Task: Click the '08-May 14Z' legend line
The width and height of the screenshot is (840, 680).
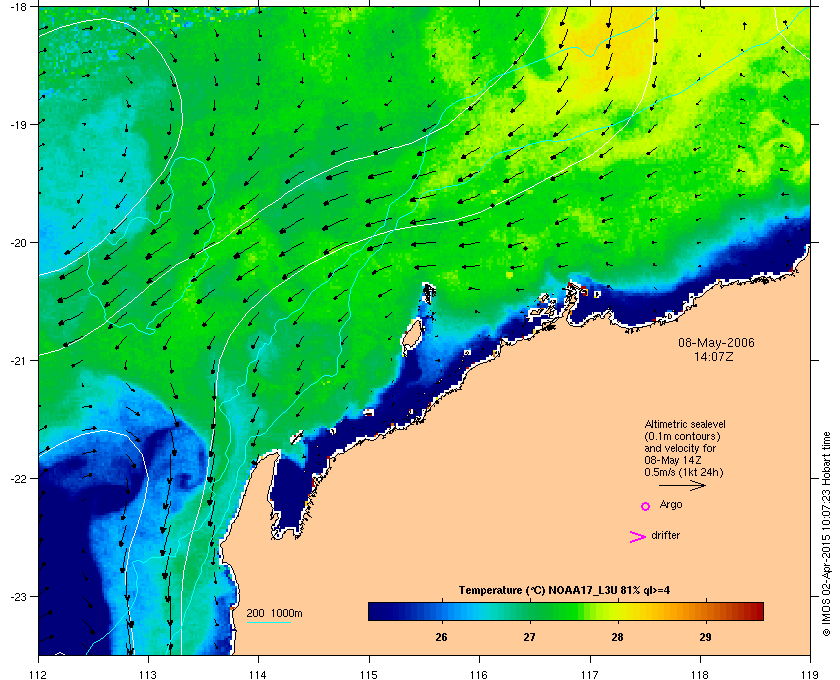Action: pyautogui.click(x=673, y=460)
